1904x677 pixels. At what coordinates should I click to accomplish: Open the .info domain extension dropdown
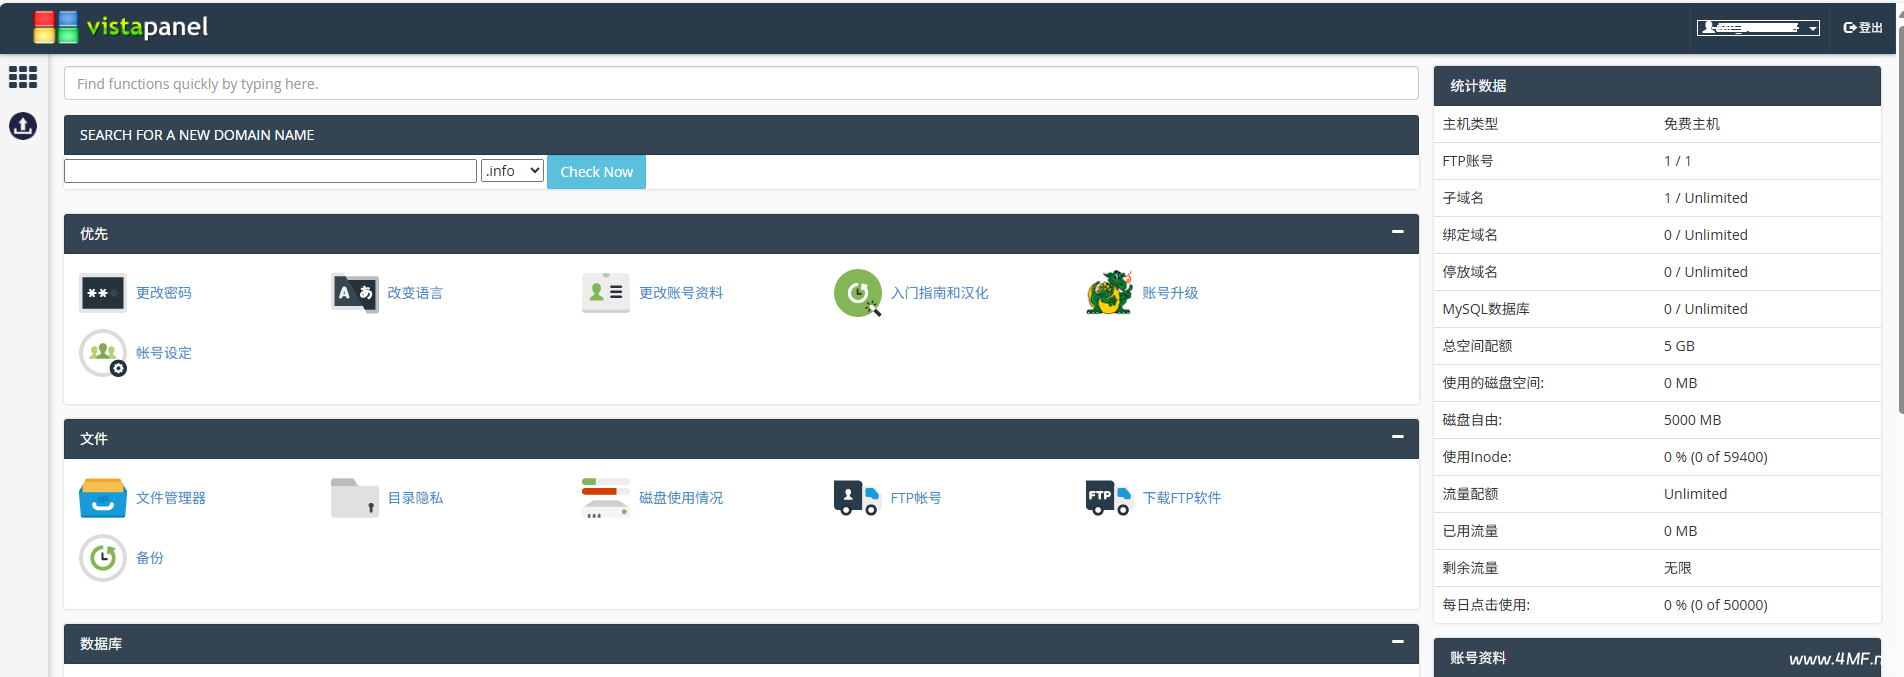(x=512, y=171)
